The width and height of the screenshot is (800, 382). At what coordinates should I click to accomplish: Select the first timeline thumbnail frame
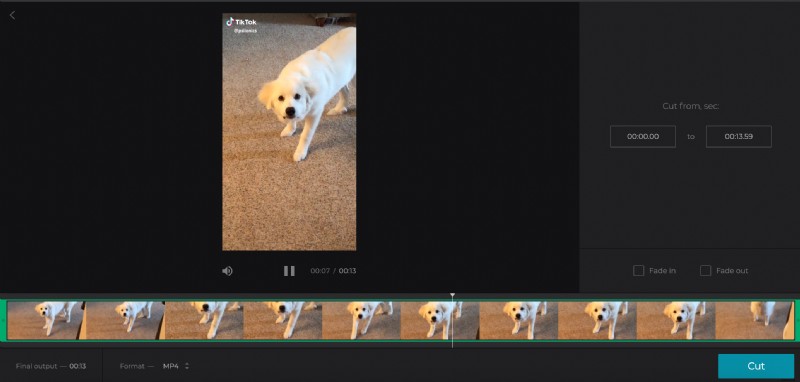46,320
